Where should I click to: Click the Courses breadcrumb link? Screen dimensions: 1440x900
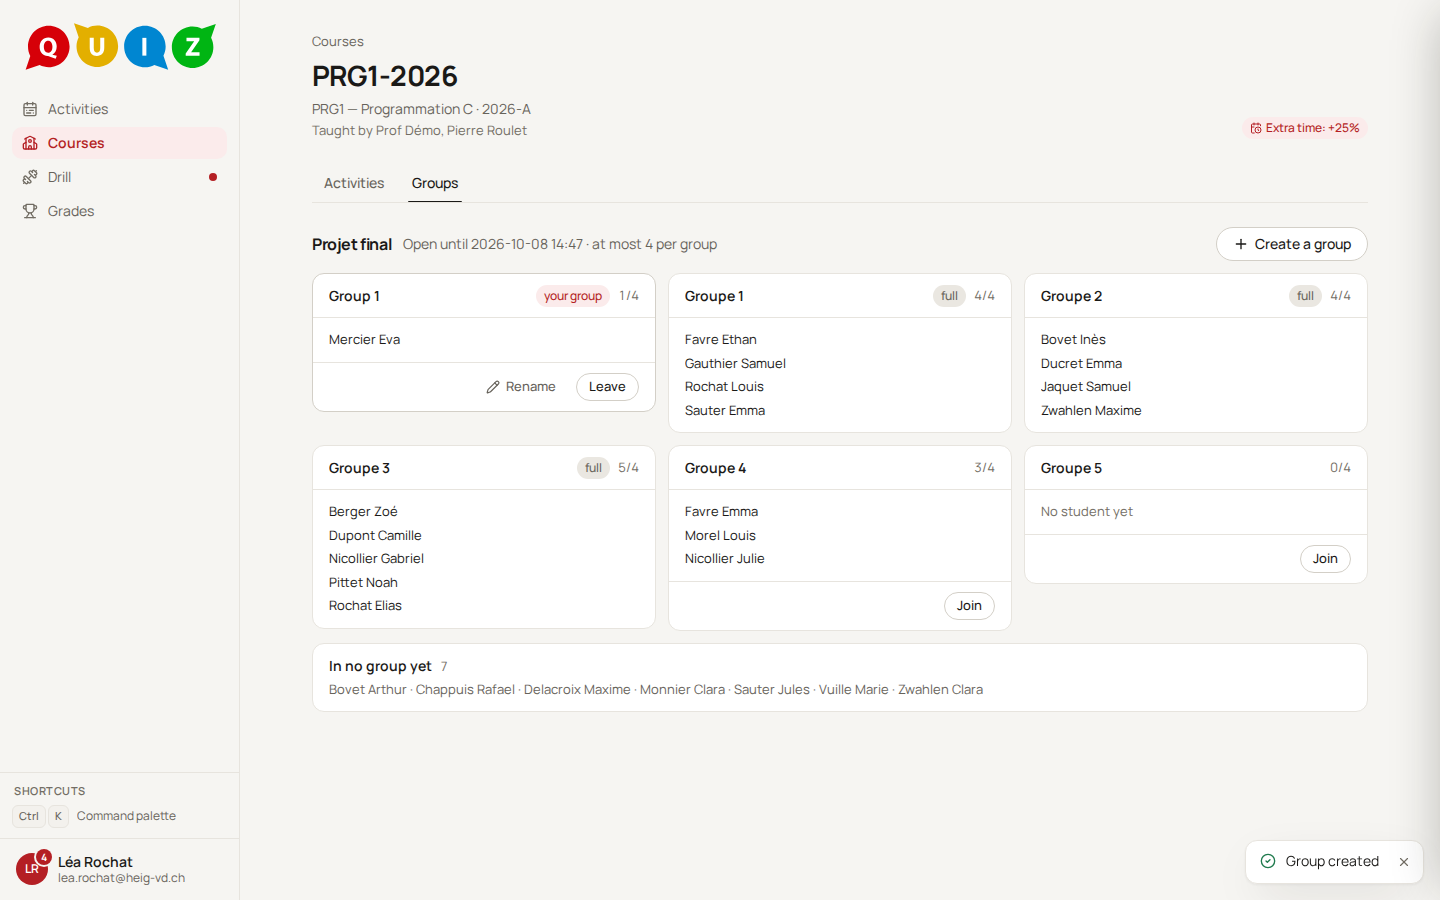click(x=338, y=41)
